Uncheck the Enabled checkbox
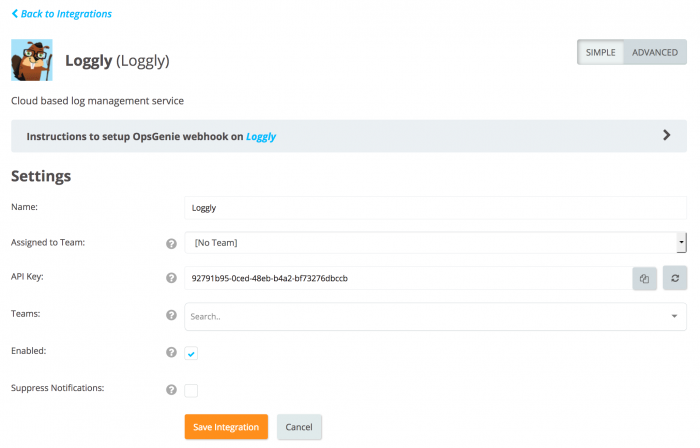 [191, 353]
